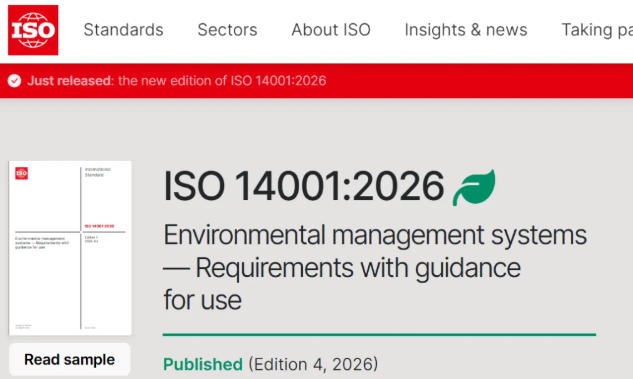Open the About ISO menu
This screenshot has width=633, height=379.
(x=331, y=30)
